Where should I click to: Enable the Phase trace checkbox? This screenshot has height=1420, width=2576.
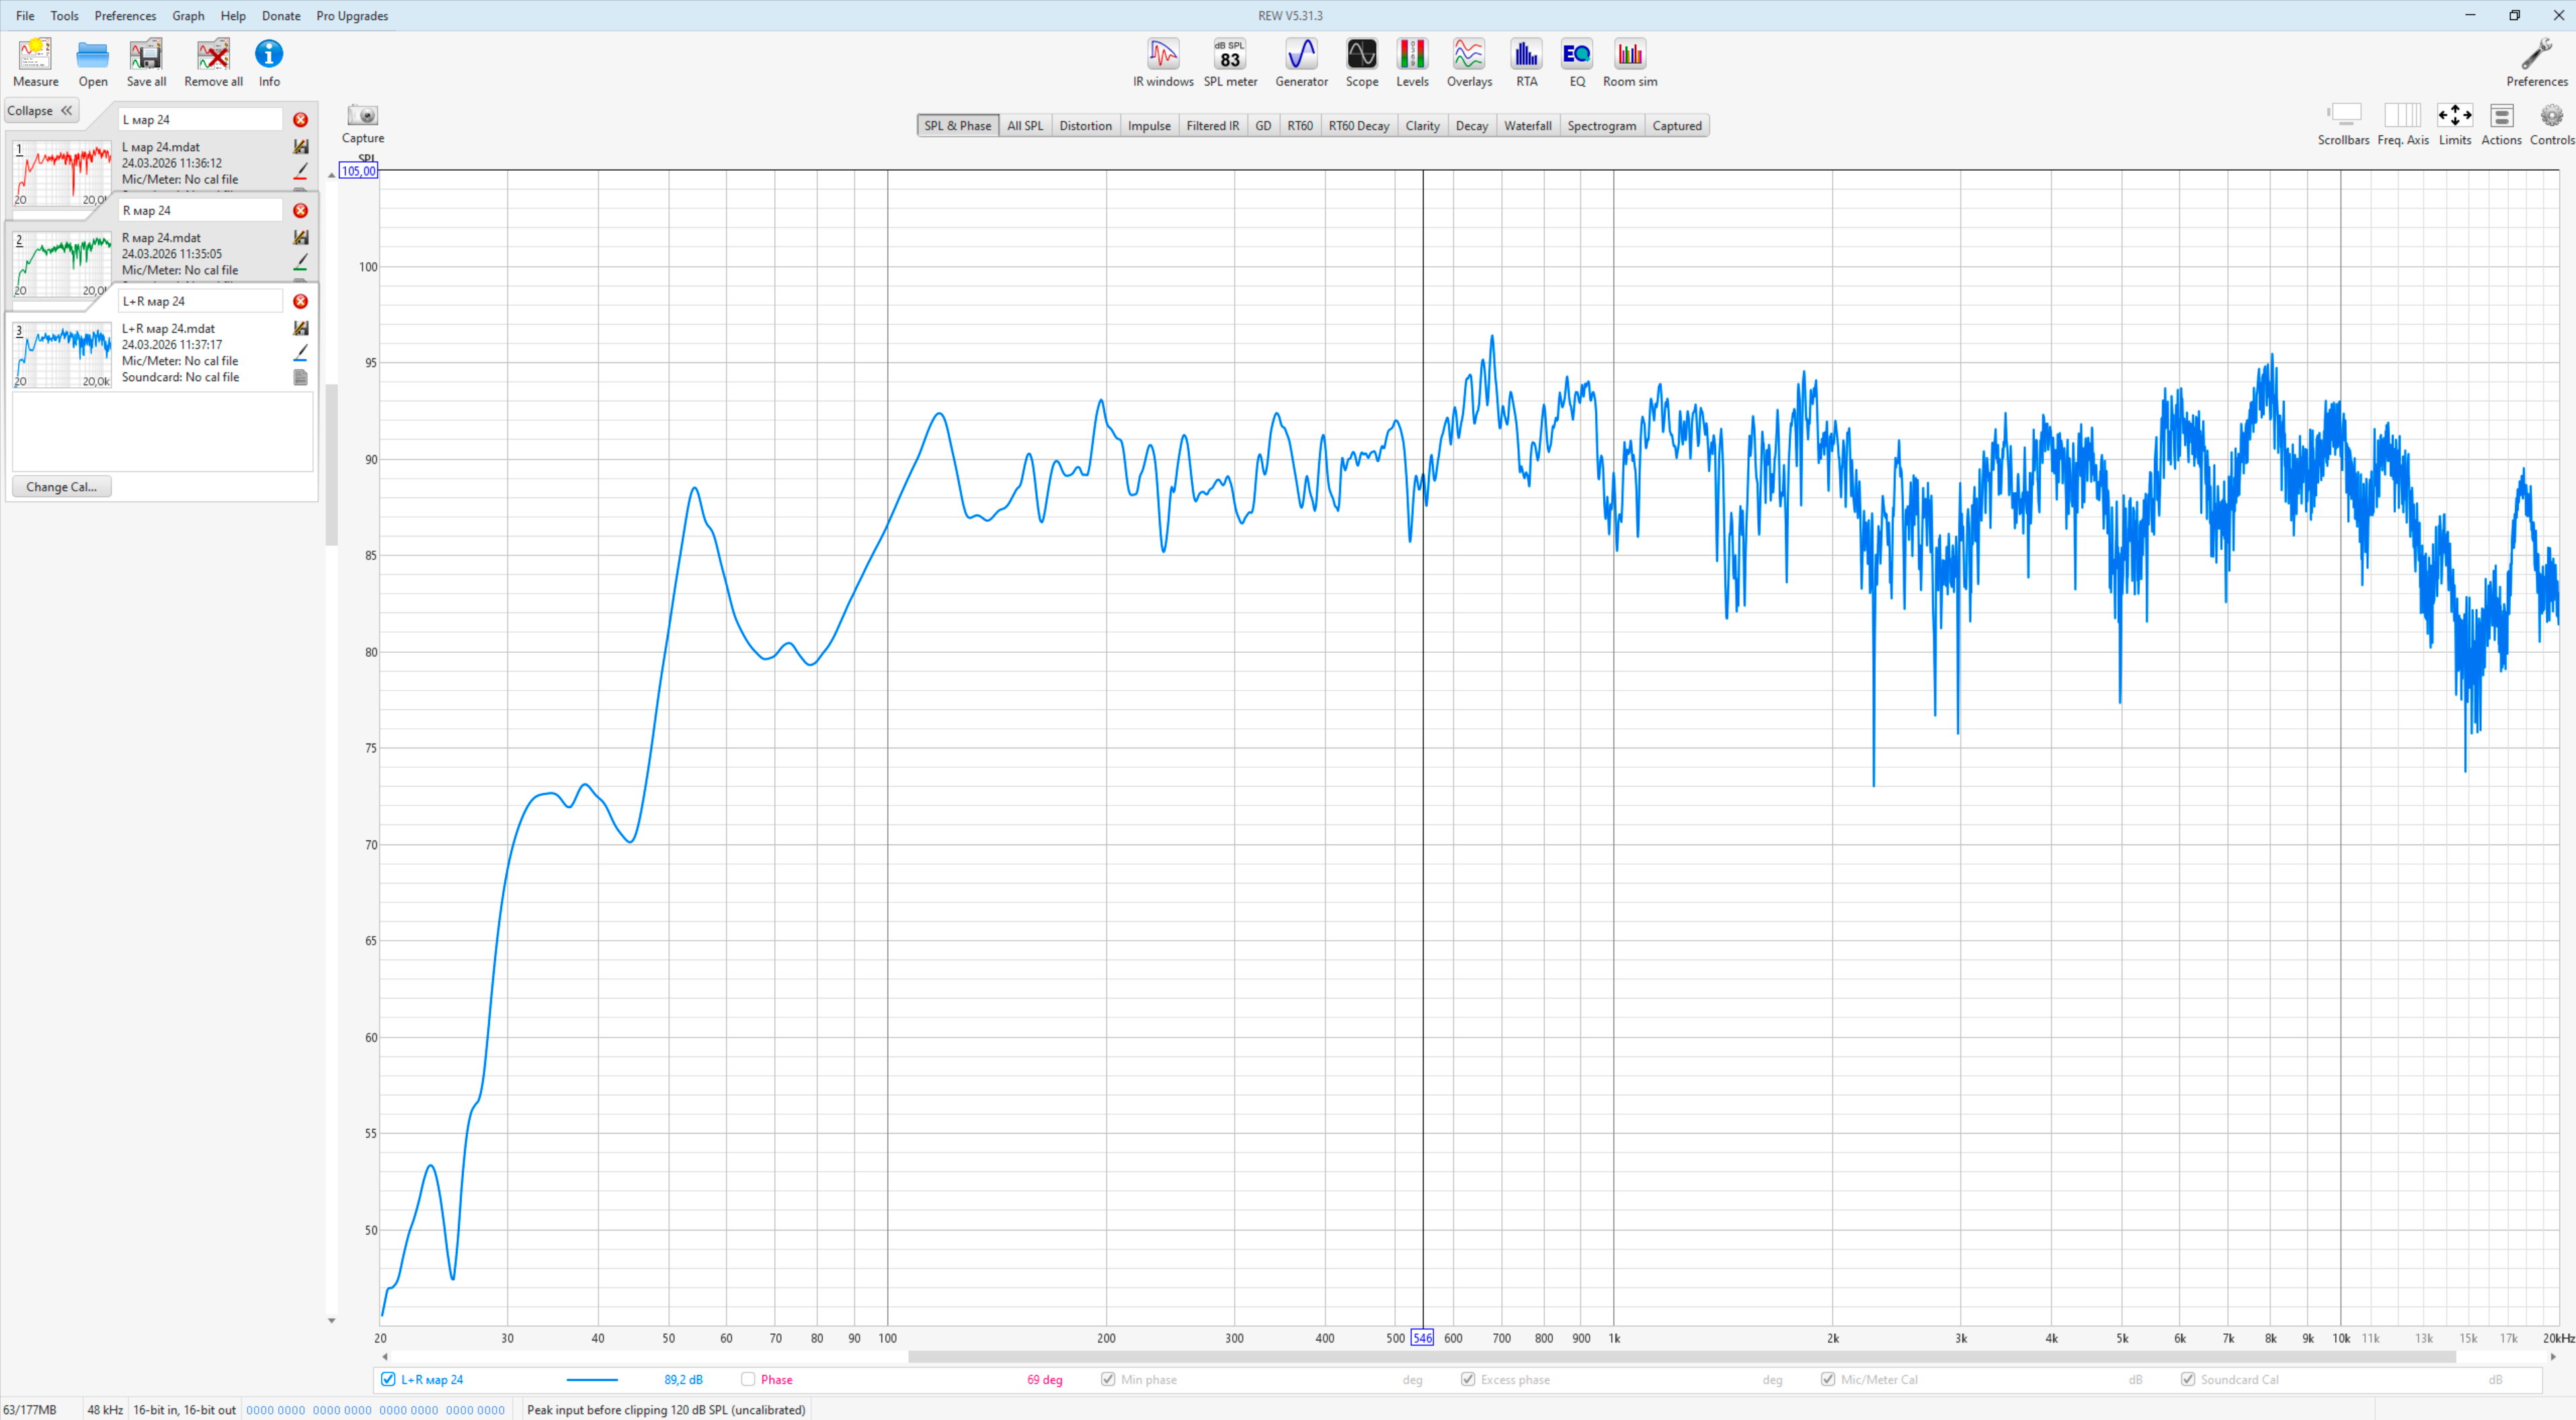tap(748, 1379)
